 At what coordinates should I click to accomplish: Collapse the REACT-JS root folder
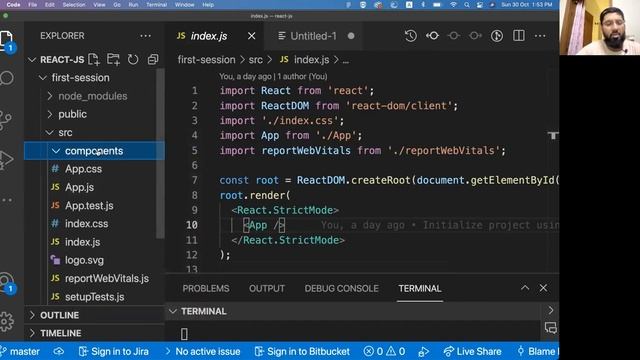(x=32, y=60)
